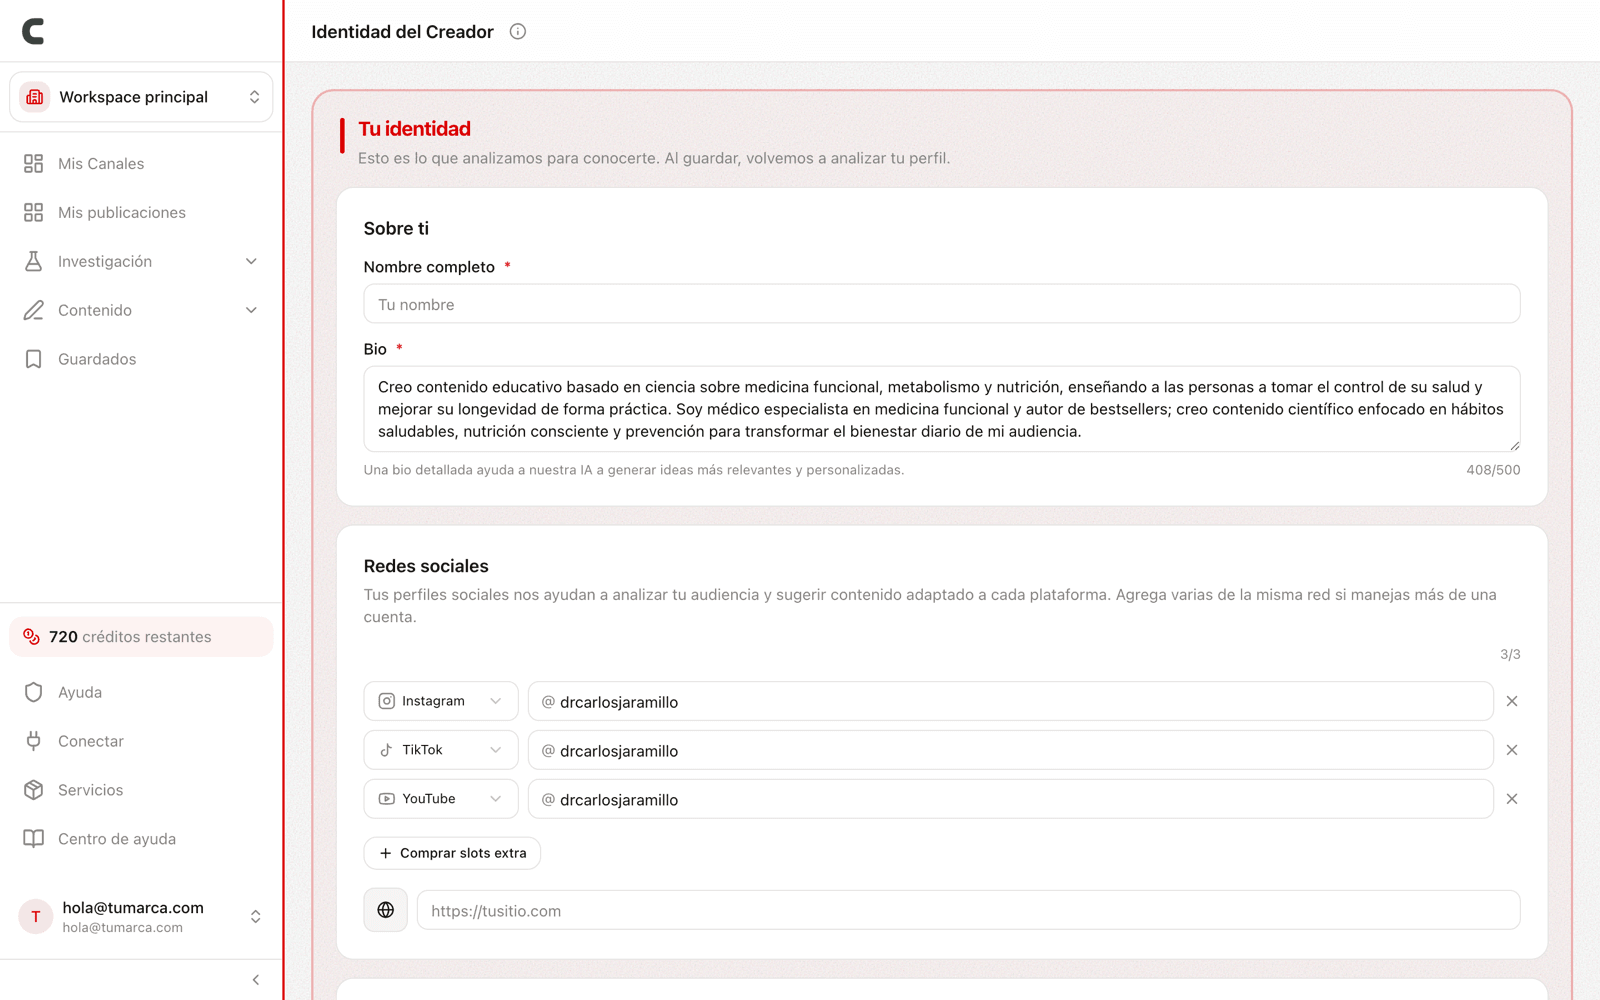This screenshot has height=1000, width=1600.
Task: Focus the Nombre completo field
Action: tap(942, 304)
